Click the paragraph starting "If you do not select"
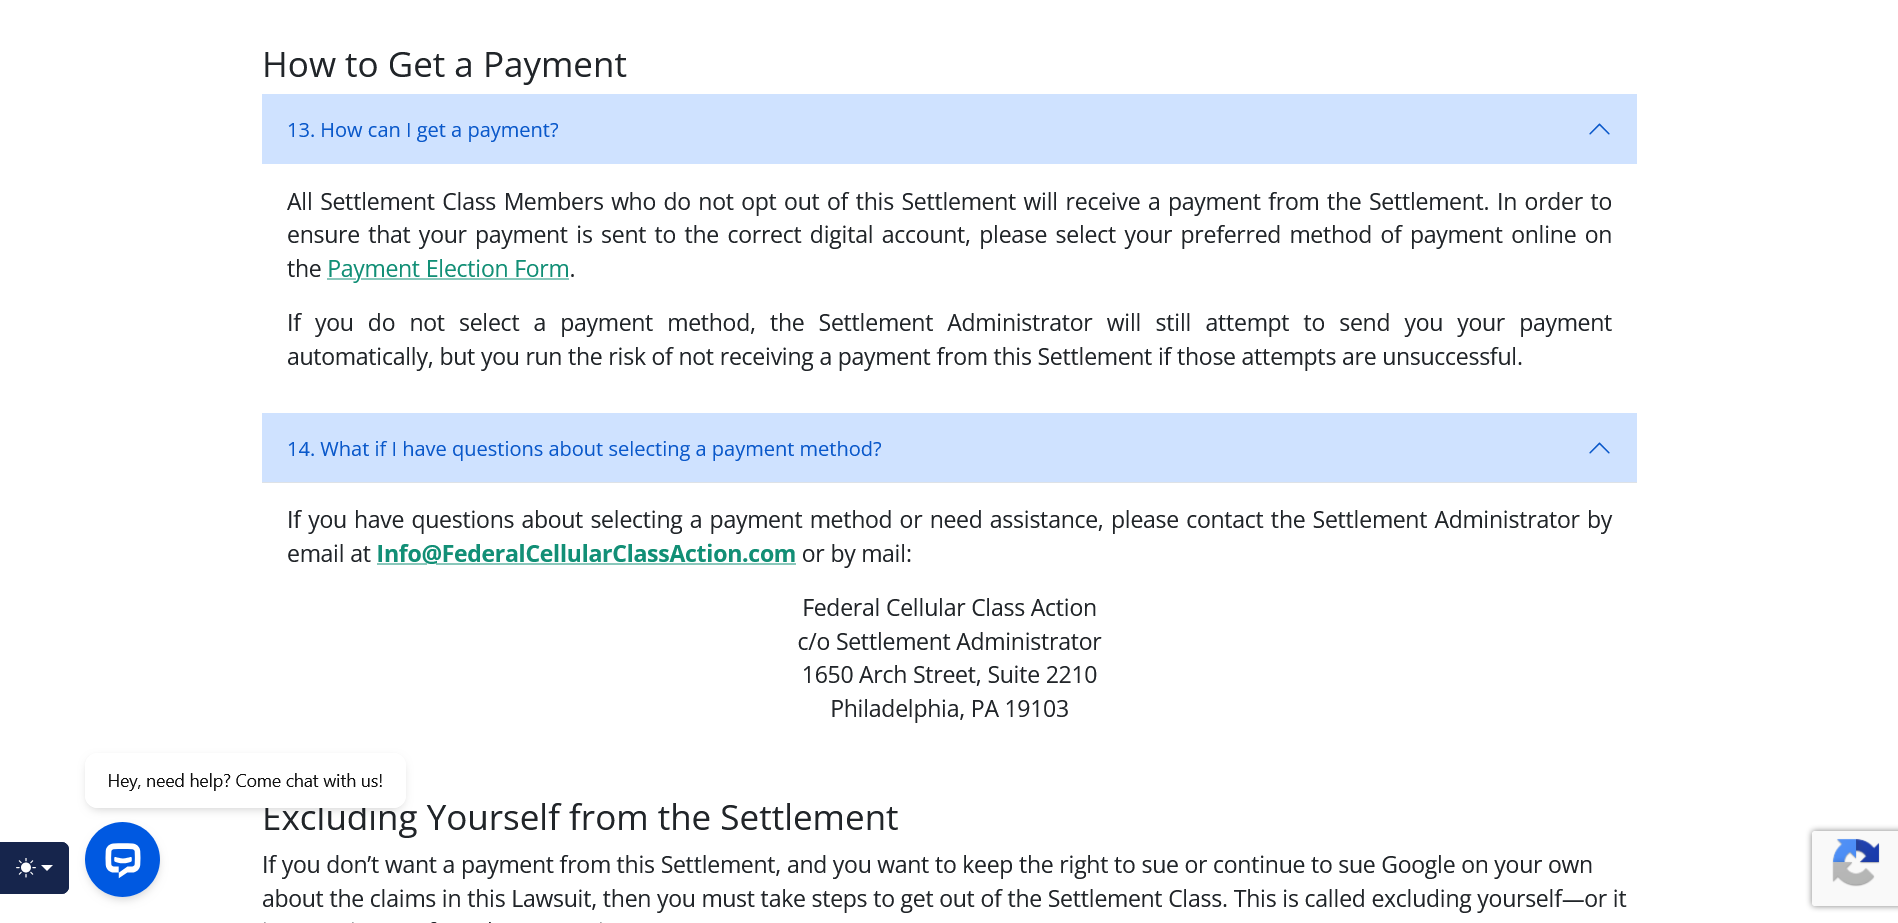Viewport: 1898px width, 923px height. 948,340
